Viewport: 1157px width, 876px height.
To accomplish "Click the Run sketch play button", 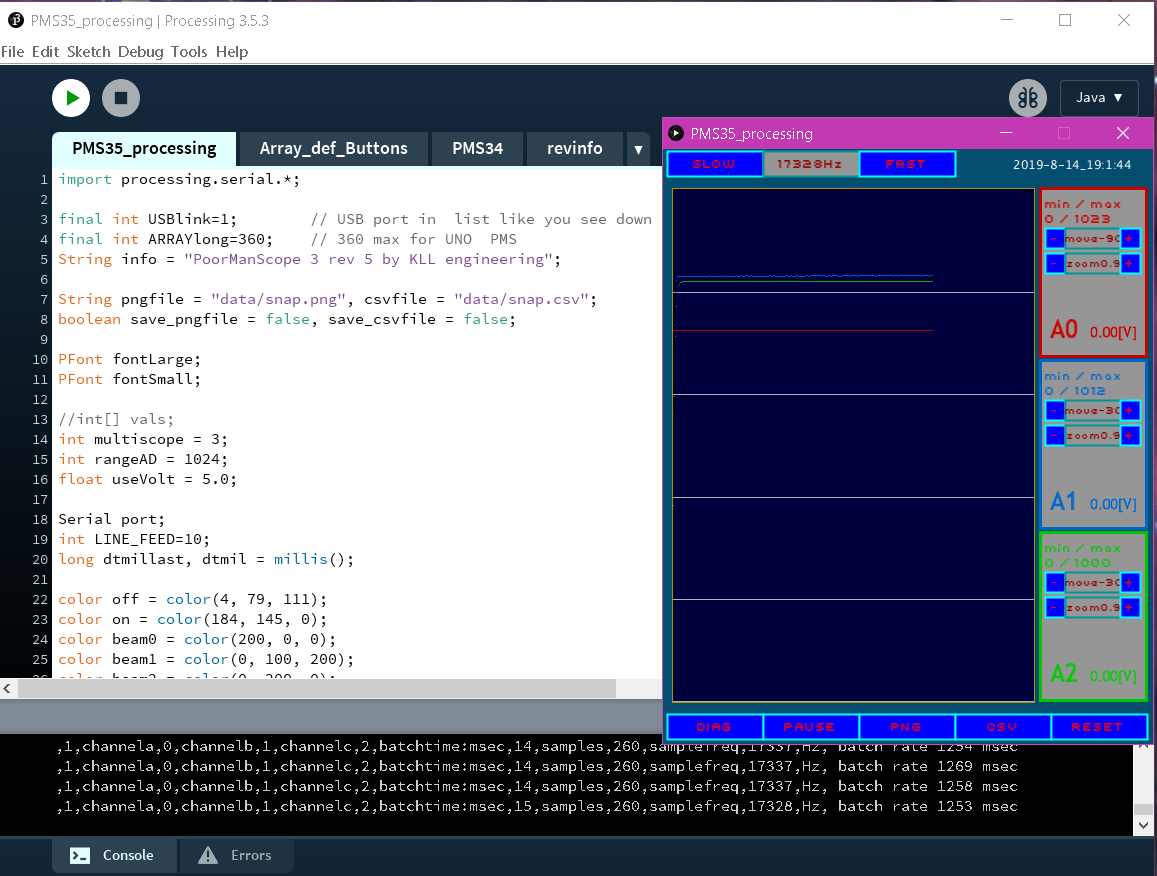I will point(71,98).
